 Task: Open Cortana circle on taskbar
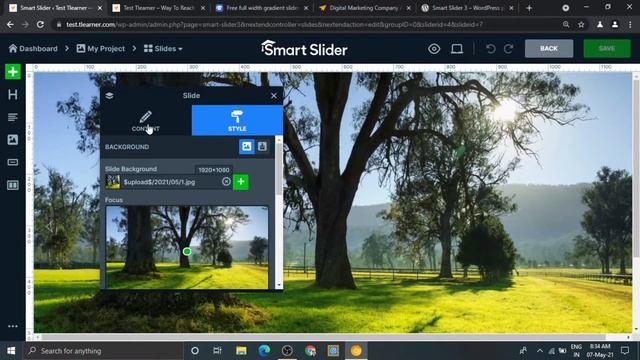pyautogui.click(x=195, y=351)
